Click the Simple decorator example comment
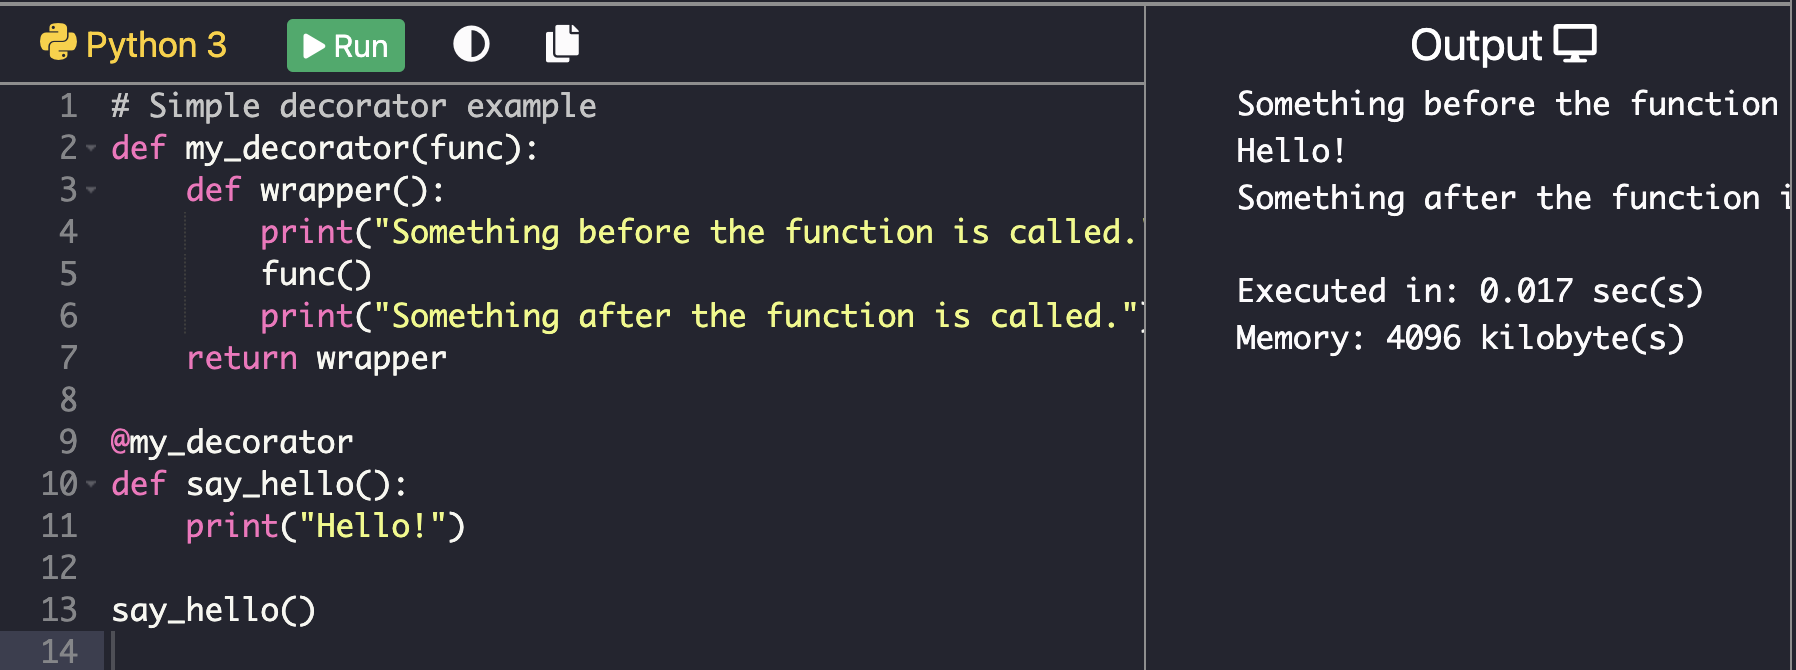 [353, 106]
